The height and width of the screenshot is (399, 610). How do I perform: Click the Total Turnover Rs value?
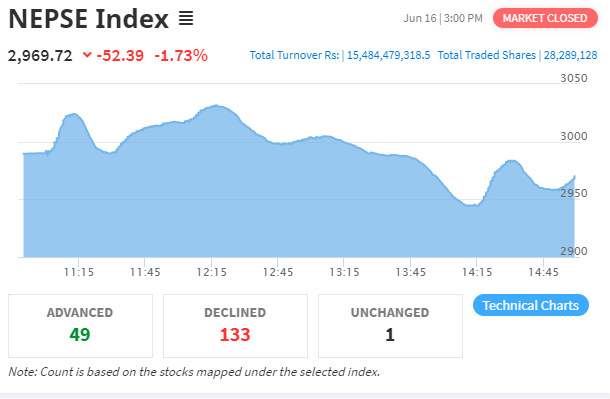pyautogui.click(x=388, y=55)
